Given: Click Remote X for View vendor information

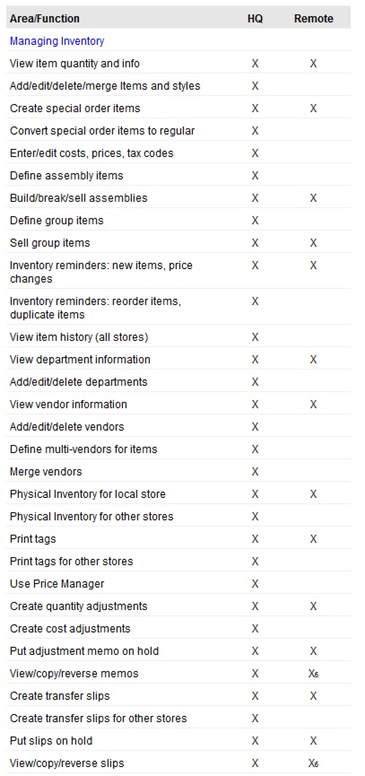Looking at the screenshot, I should coord(314,404).
